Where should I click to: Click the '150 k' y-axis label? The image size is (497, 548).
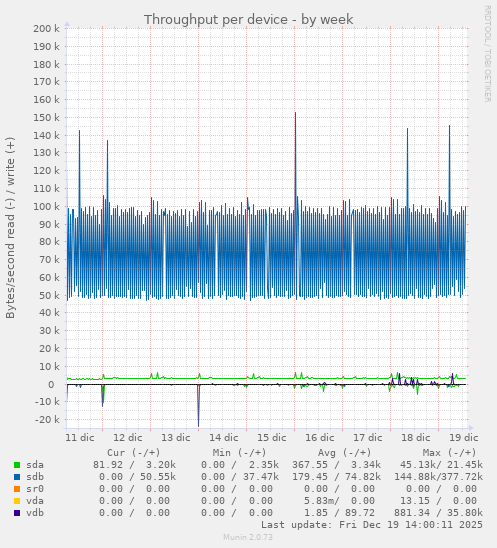point(46,118)
